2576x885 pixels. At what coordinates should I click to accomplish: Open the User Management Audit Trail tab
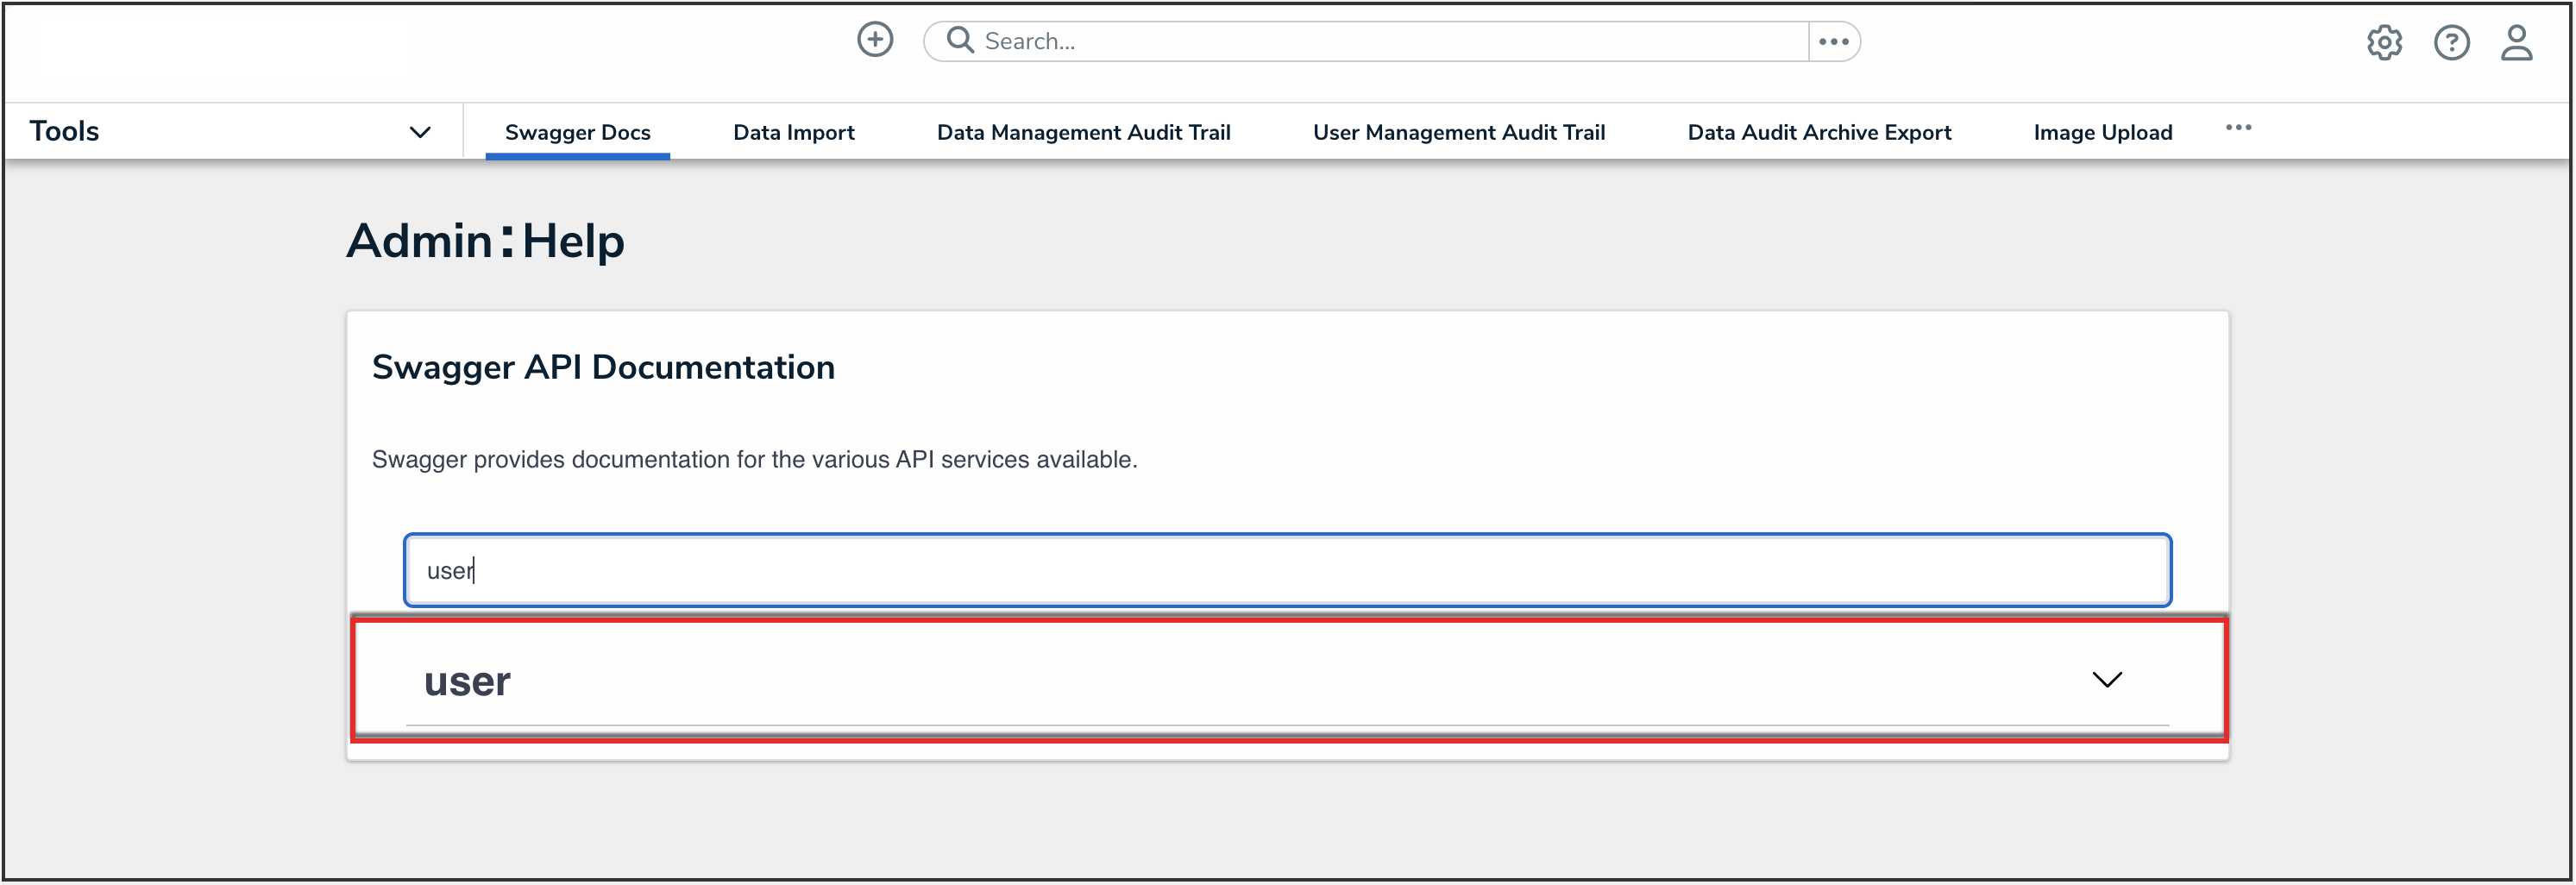(x=1459, y=131)
